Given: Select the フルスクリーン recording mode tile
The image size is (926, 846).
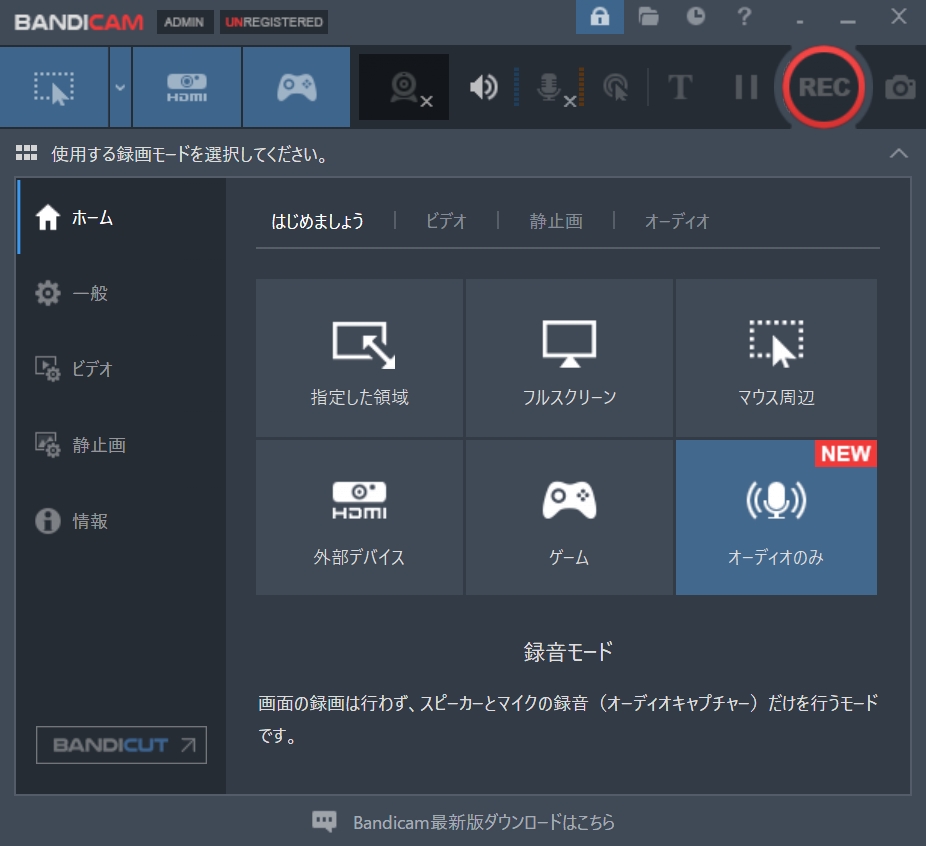Looking at the screenshot, I should pyautogui.click(x=568, y=357).
